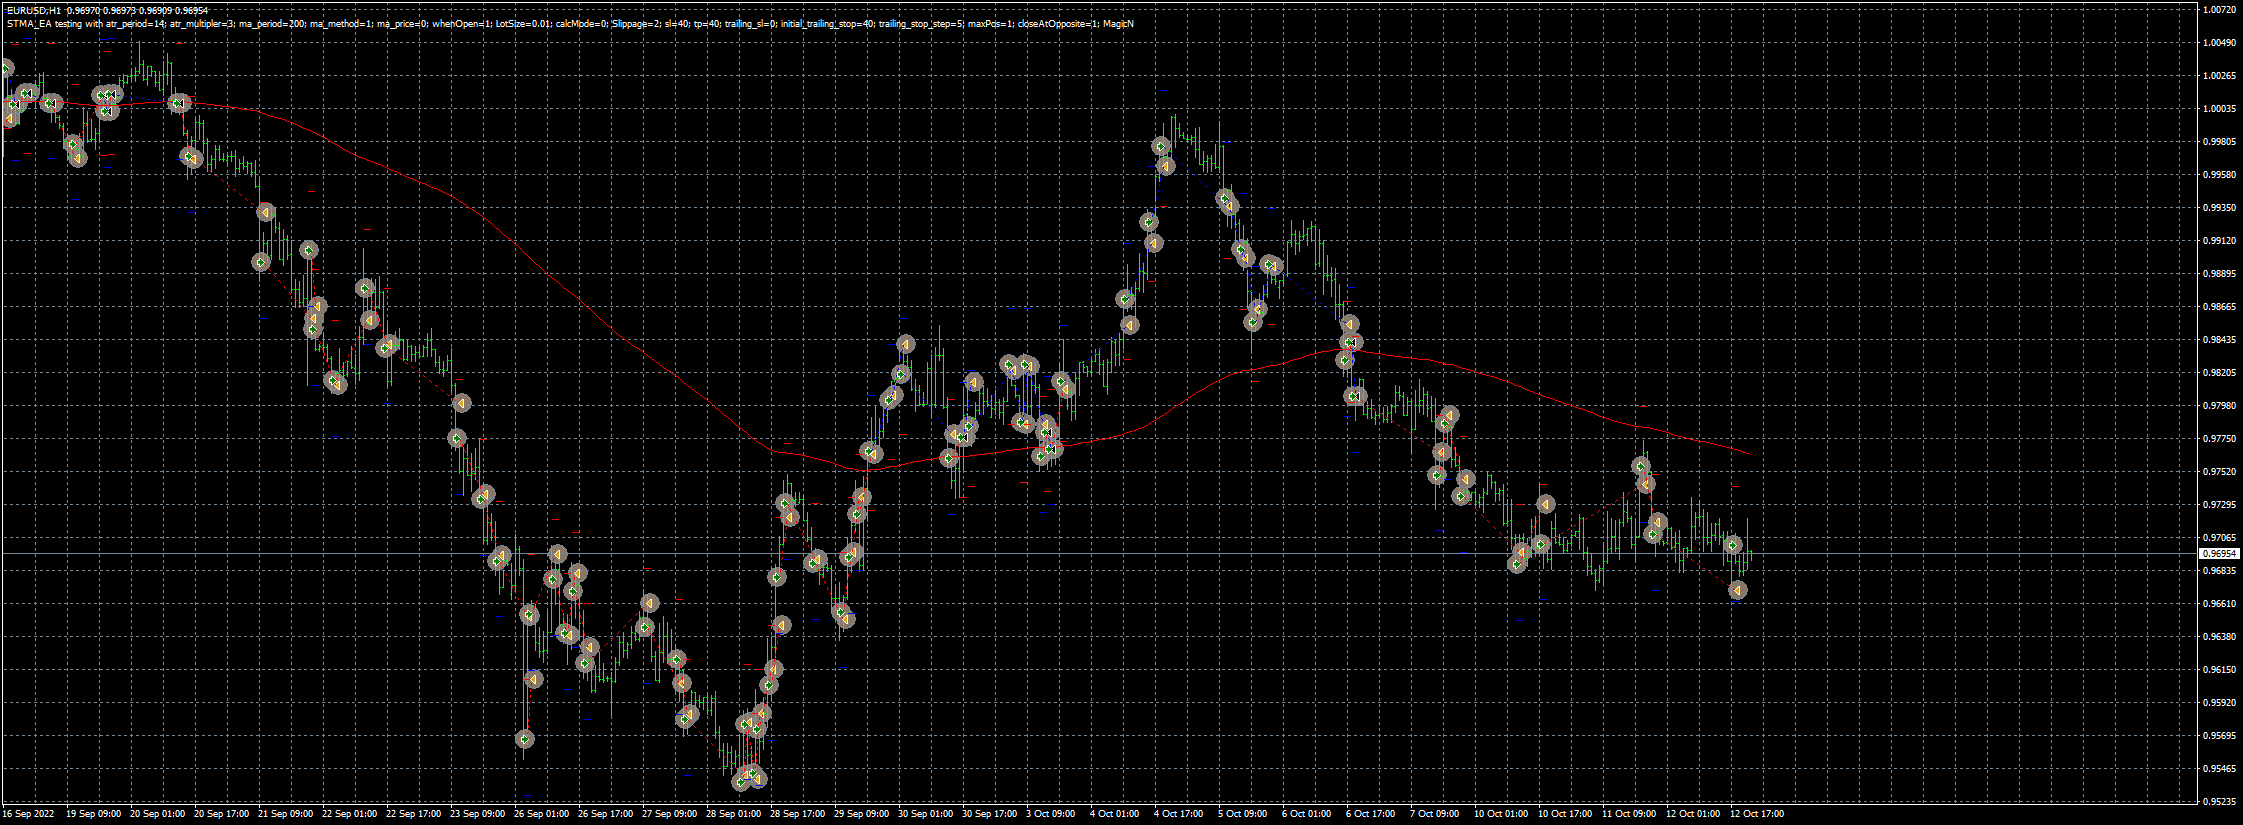
Task: Click the 20 Sep 17:00 time label
Action: pyautogui.click(x=221, y=814)
